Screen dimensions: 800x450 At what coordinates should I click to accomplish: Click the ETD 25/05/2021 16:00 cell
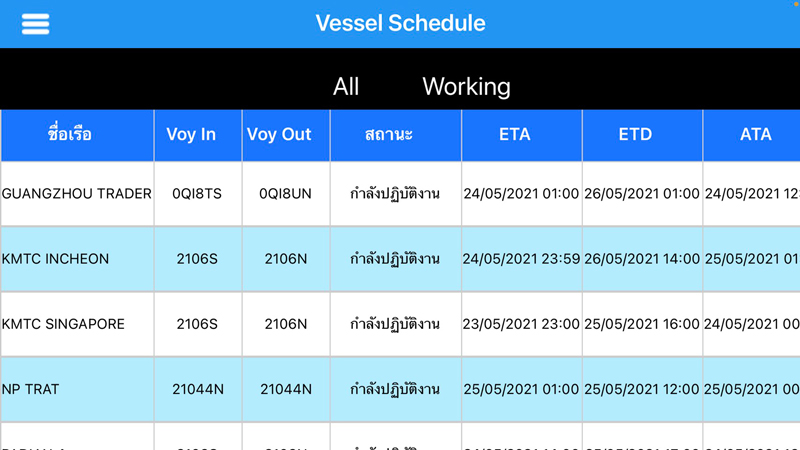tap(641, 324)
